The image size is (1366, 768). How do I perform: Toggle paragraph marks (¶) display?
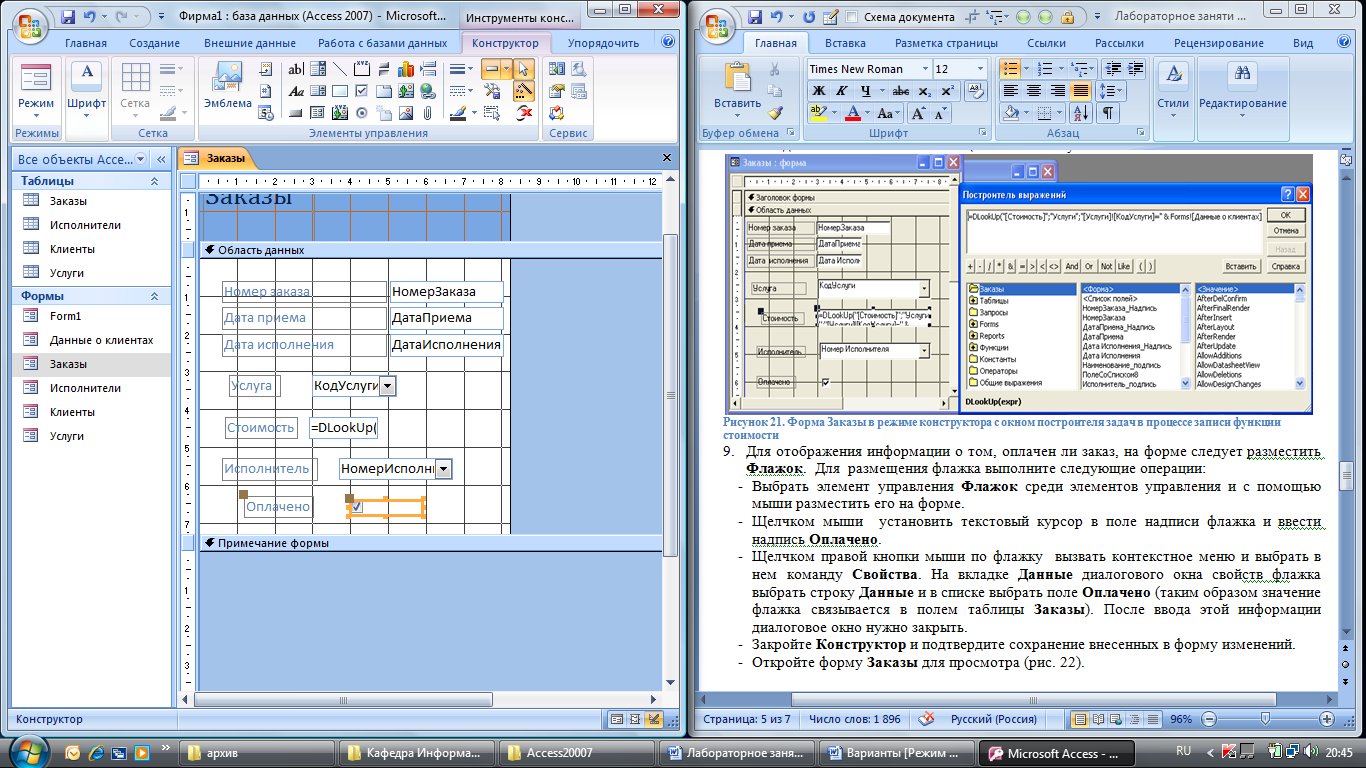point(1108,113)
